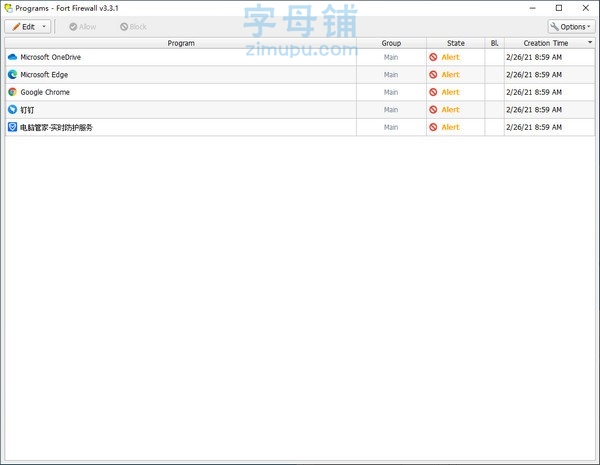Screen dimensions: 600x465
Task: Select the Google Chrome row name
Action: pos(45,92)
